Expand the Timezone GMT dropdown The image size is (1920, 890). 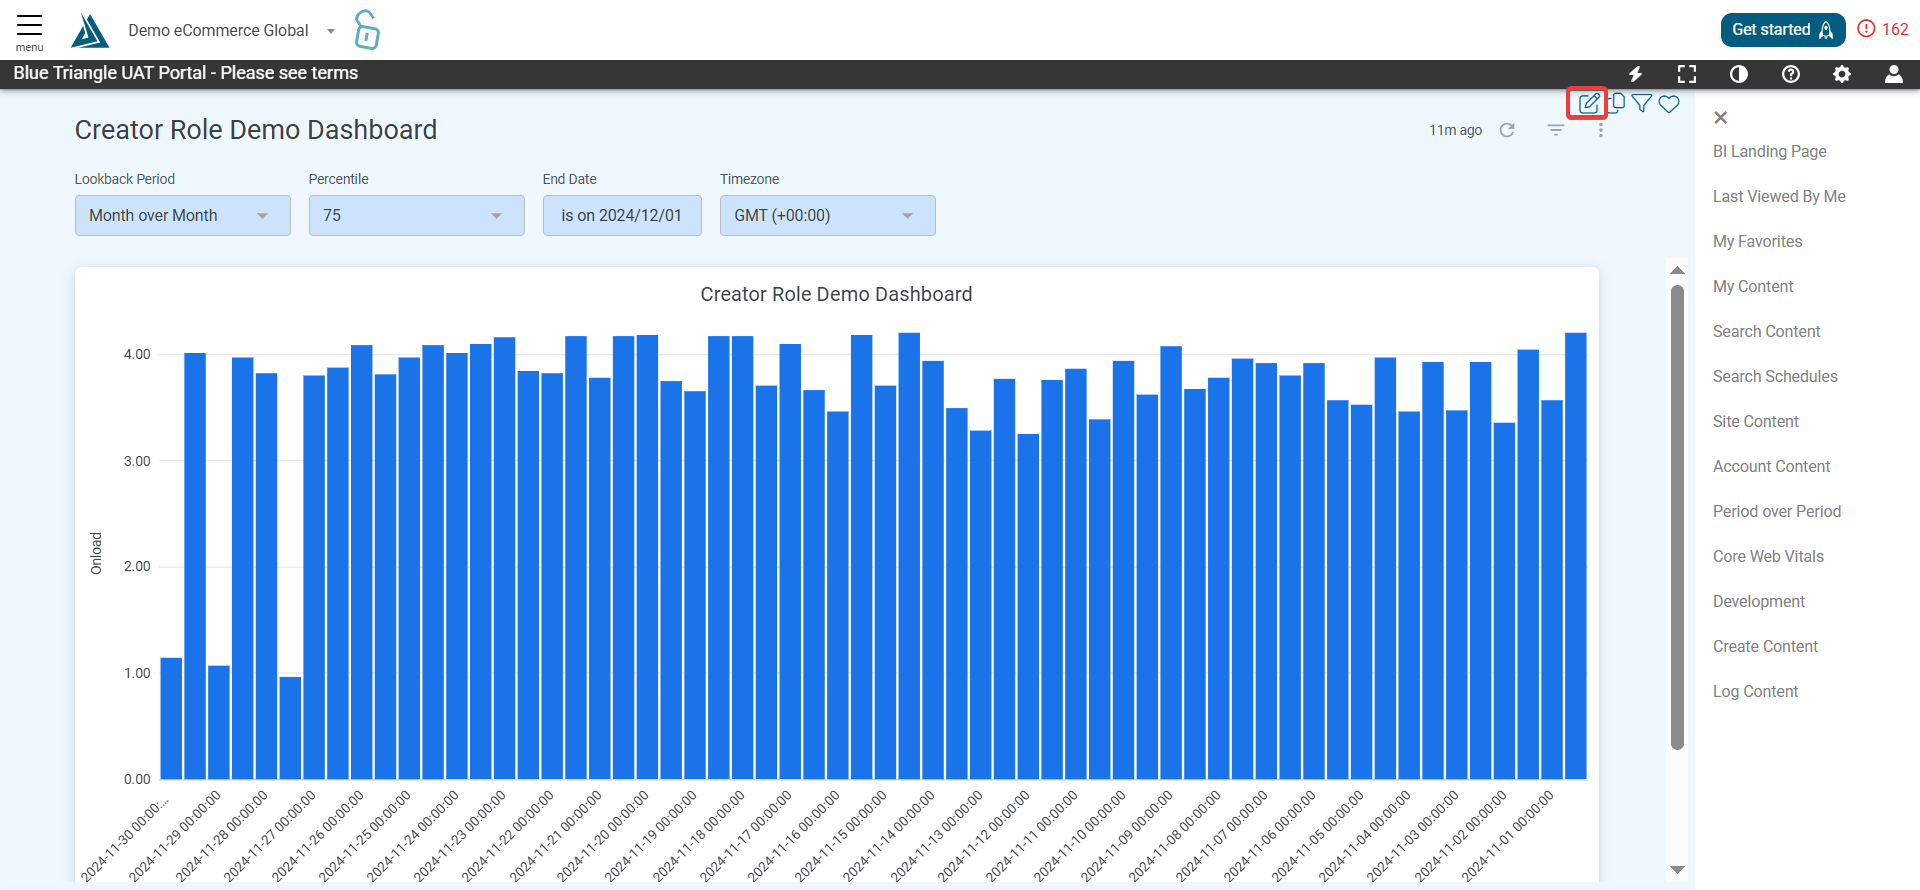click(828, 215)
